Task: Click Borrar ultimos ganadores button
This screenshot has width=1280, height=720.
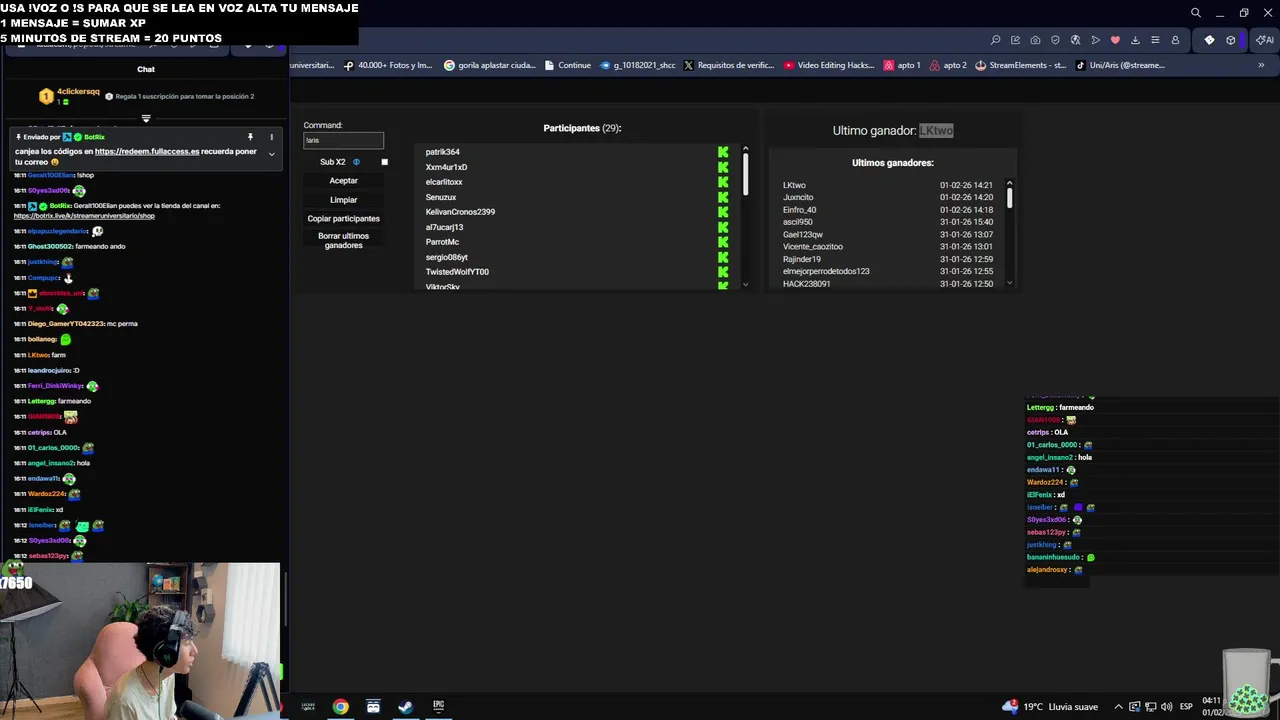Action: pos(343,241)
